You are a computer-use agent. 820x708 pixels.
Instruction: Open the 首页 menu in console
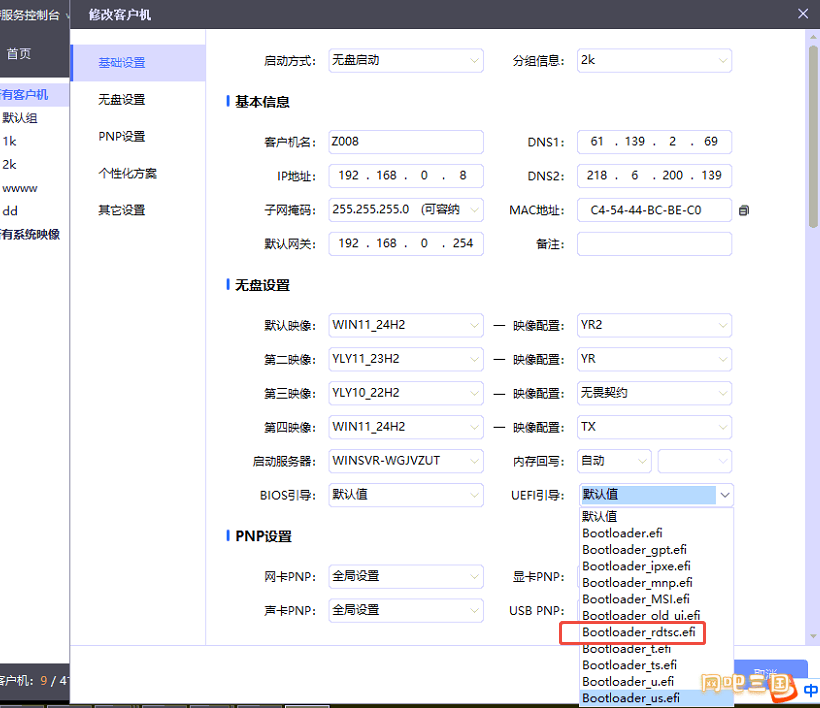[19, 53]
